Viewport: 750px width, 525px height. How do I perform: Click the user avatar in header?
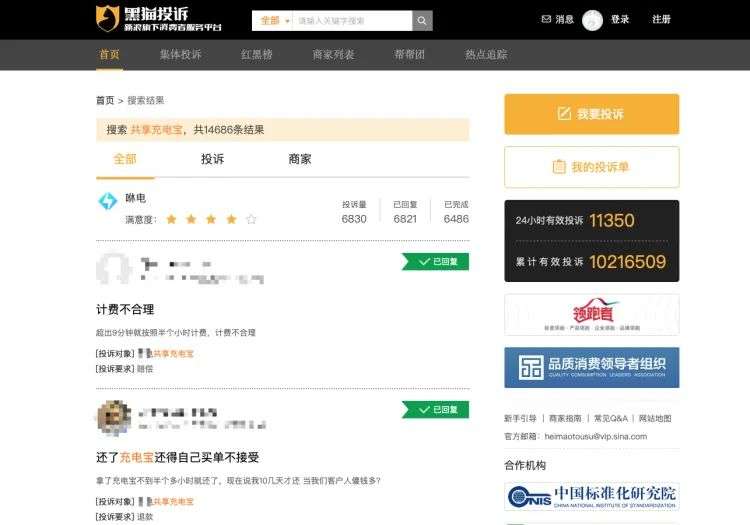592,20
